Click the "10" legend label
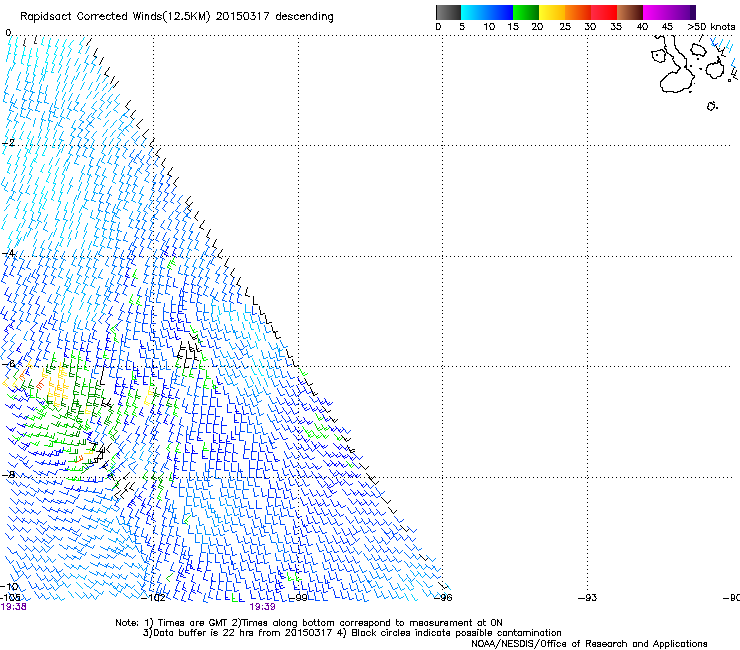The height and width of the screenshot is (650, 740). point(489,27)
